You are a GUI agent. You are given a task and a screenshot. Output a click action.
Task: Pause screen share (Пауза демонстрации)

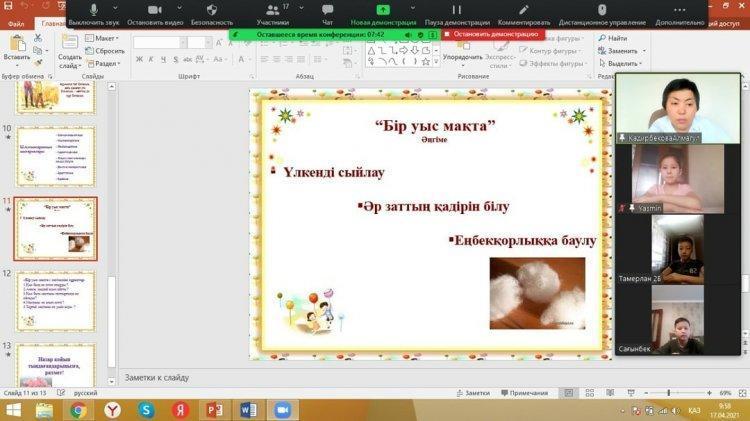coord(457,14)
